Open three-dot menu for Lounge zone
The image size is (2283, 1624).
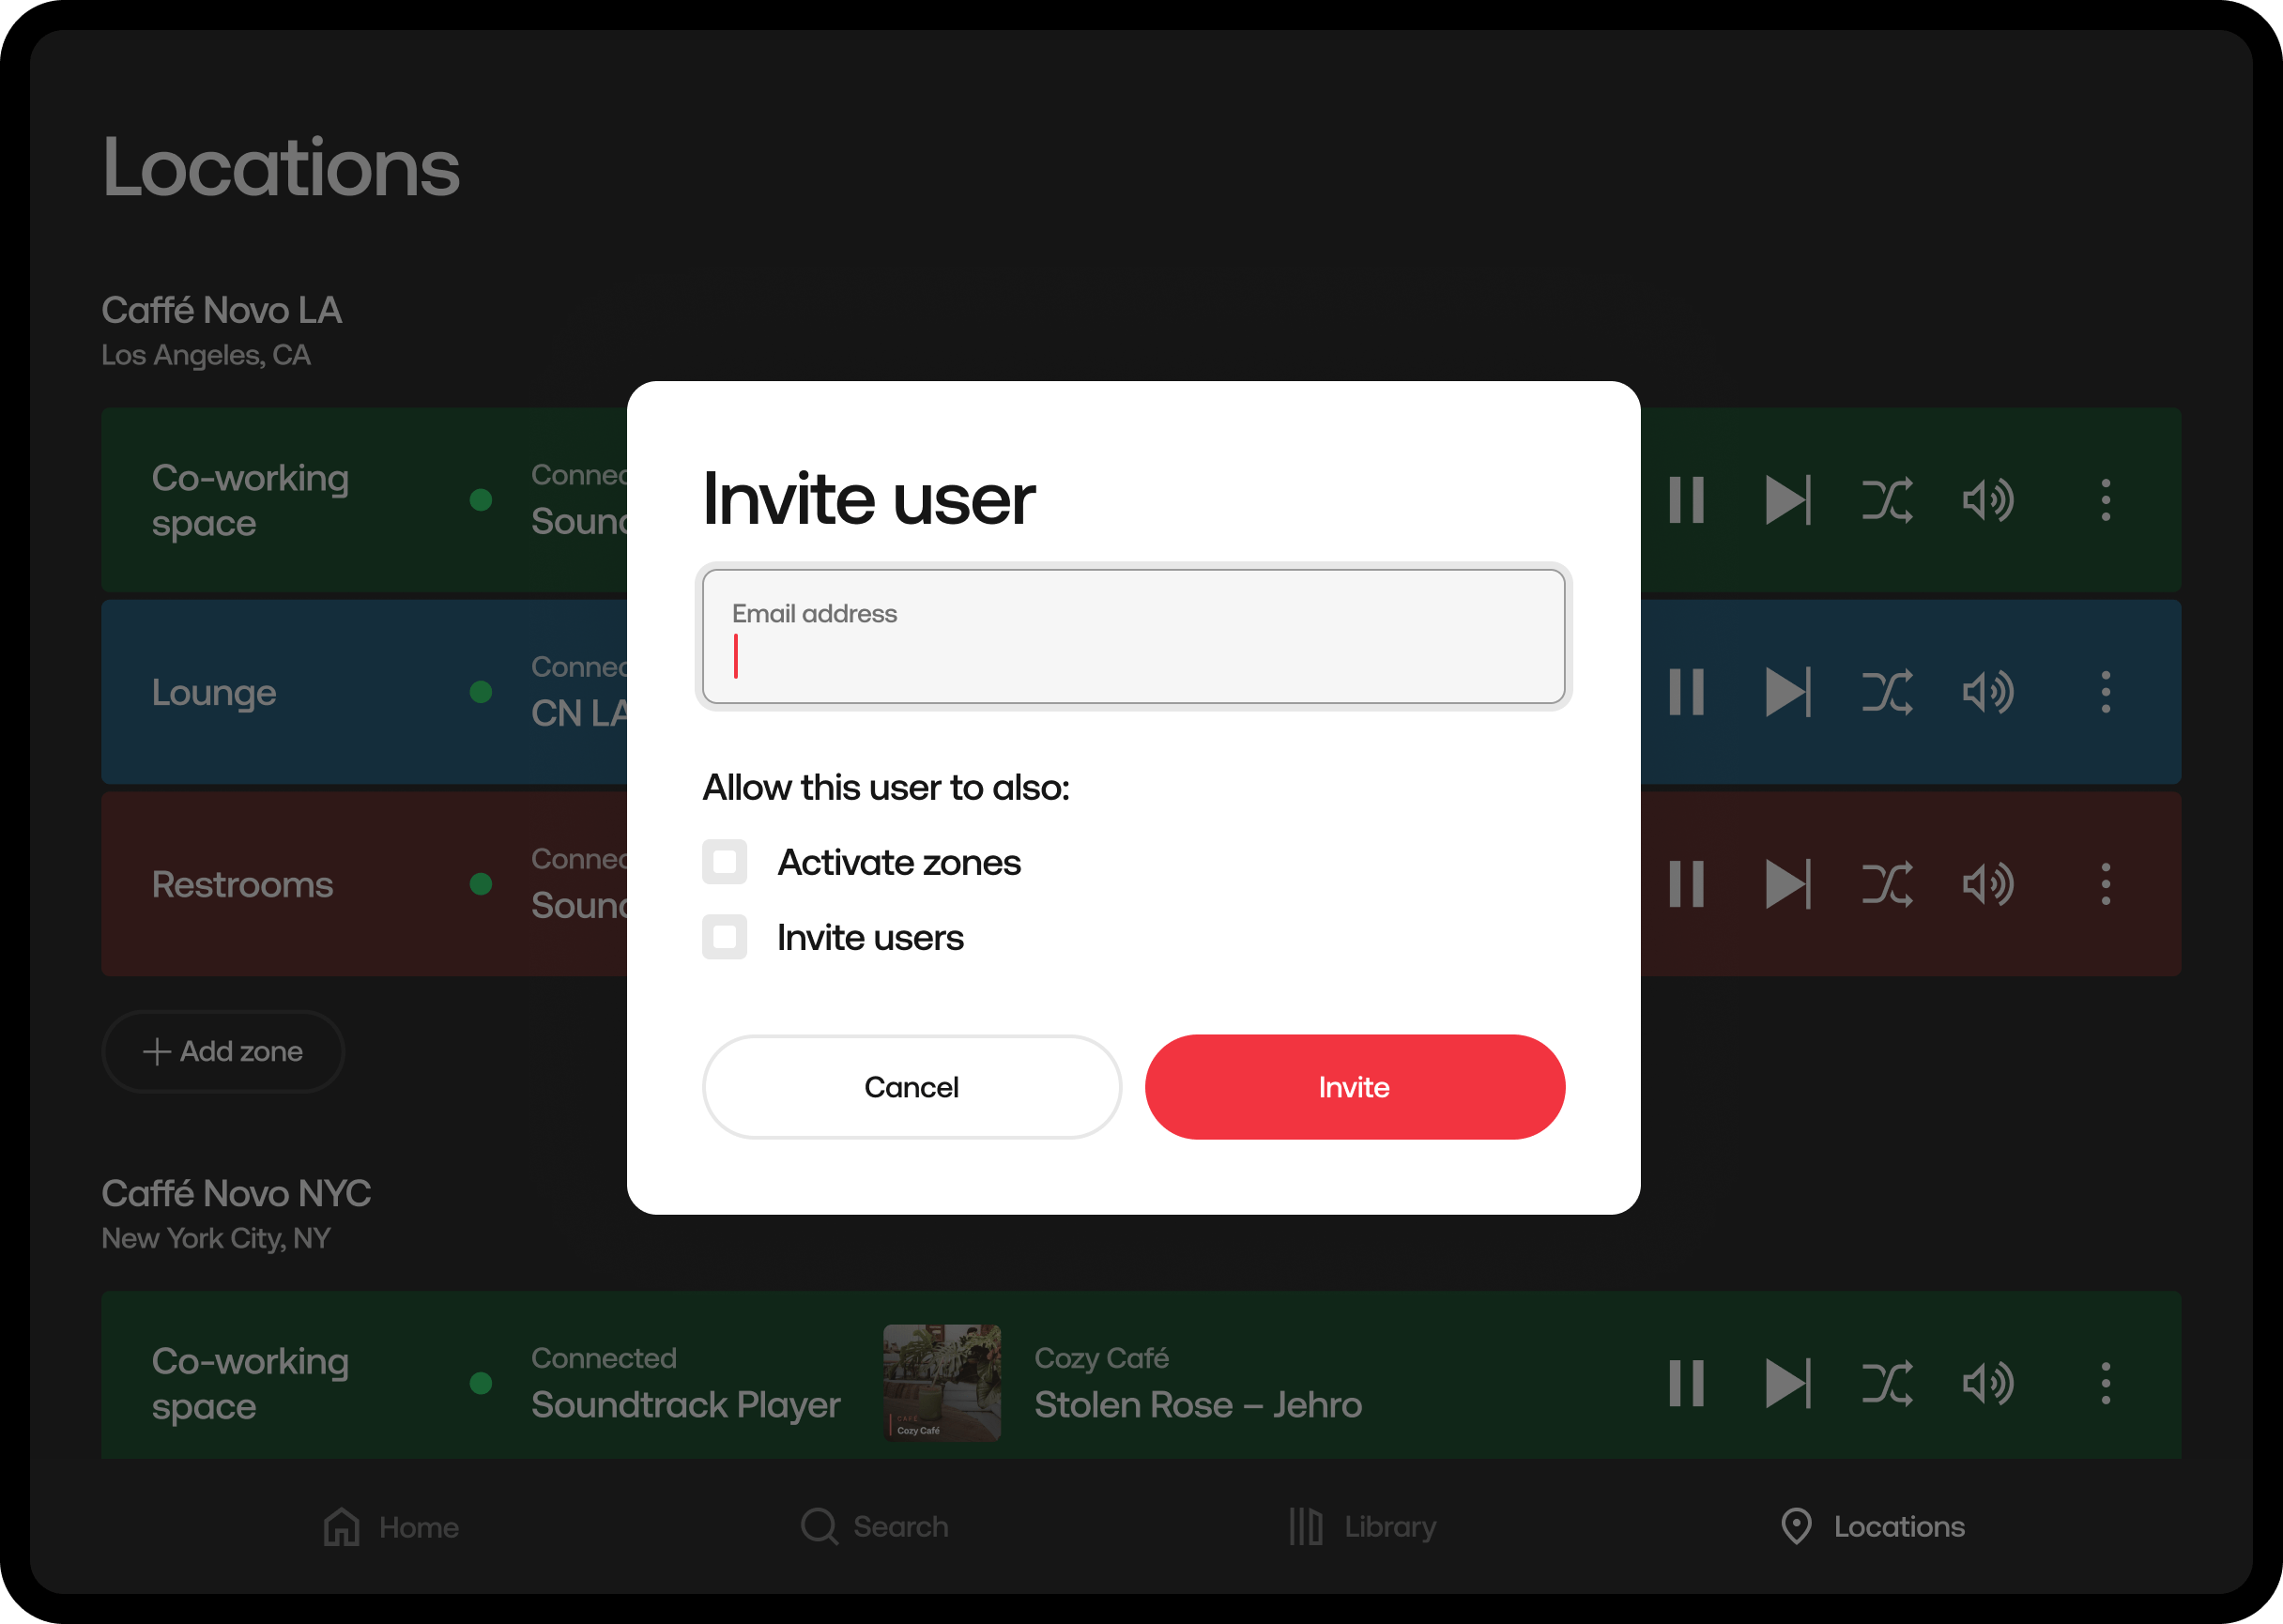click(x=2105, y=692)
